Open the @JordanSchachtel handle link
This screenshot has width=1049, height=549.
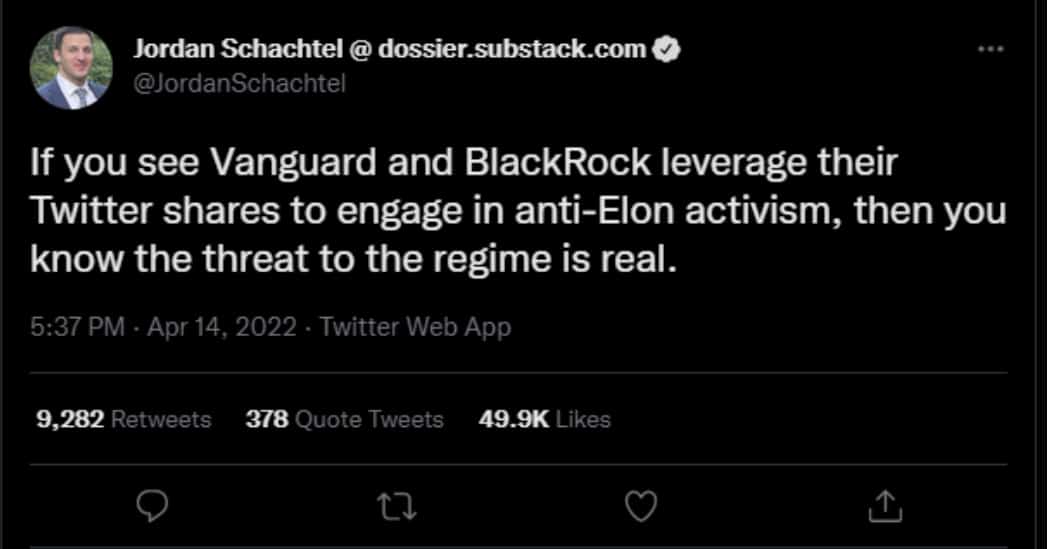coord(239,84)
